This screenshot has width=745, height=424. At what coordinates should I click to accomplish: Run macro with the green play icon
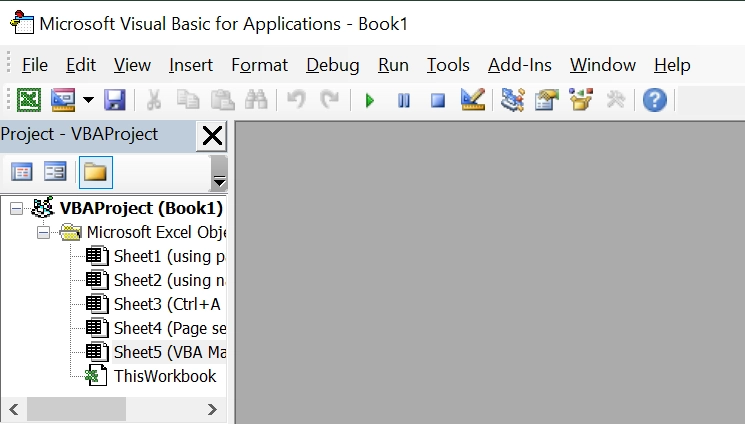pos(370,100)
